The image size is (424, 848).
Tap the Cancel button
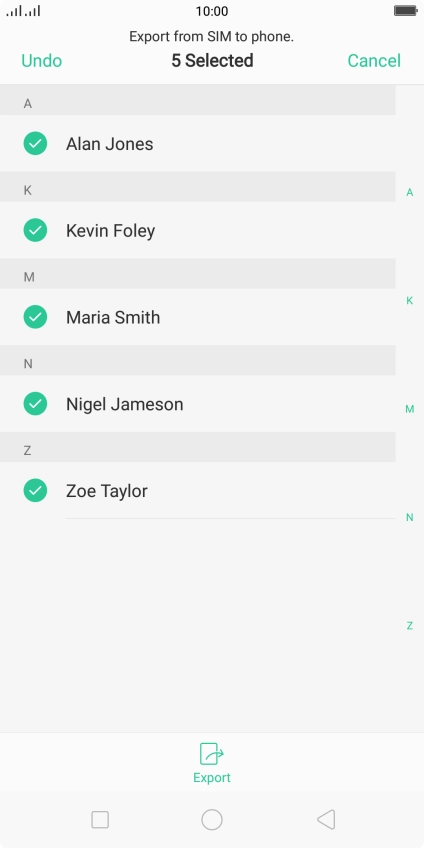pyautogui.click(x=374, y=61)
